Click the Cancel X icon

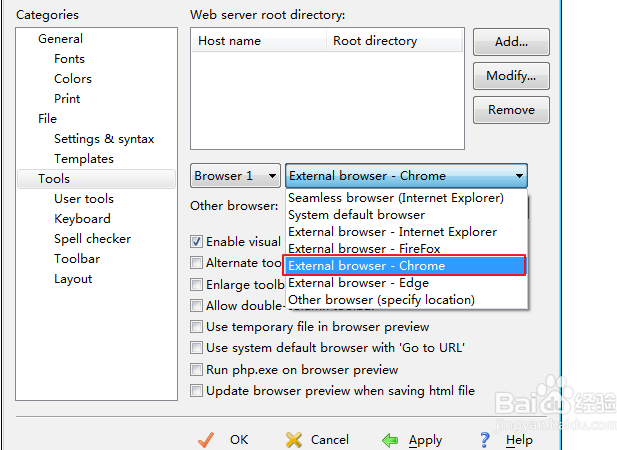click(294, 440)
